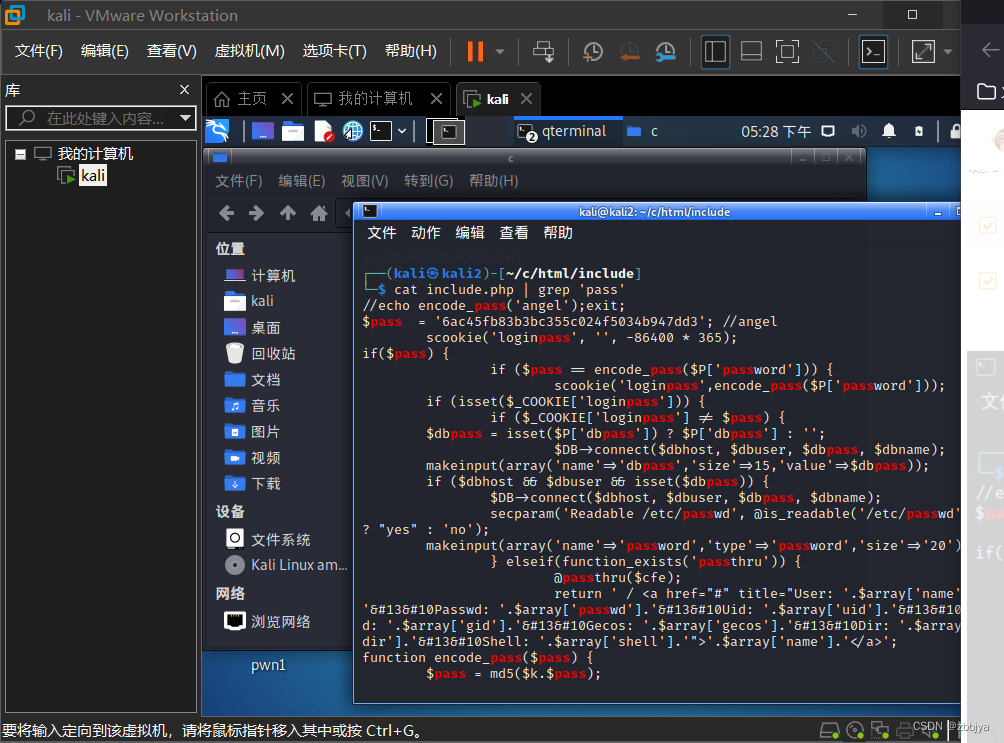The width and height of the screenshot is (1004, 743).
Task: Click the display settings tray icon
Action: pyautogui.click(x=828, y=131)
